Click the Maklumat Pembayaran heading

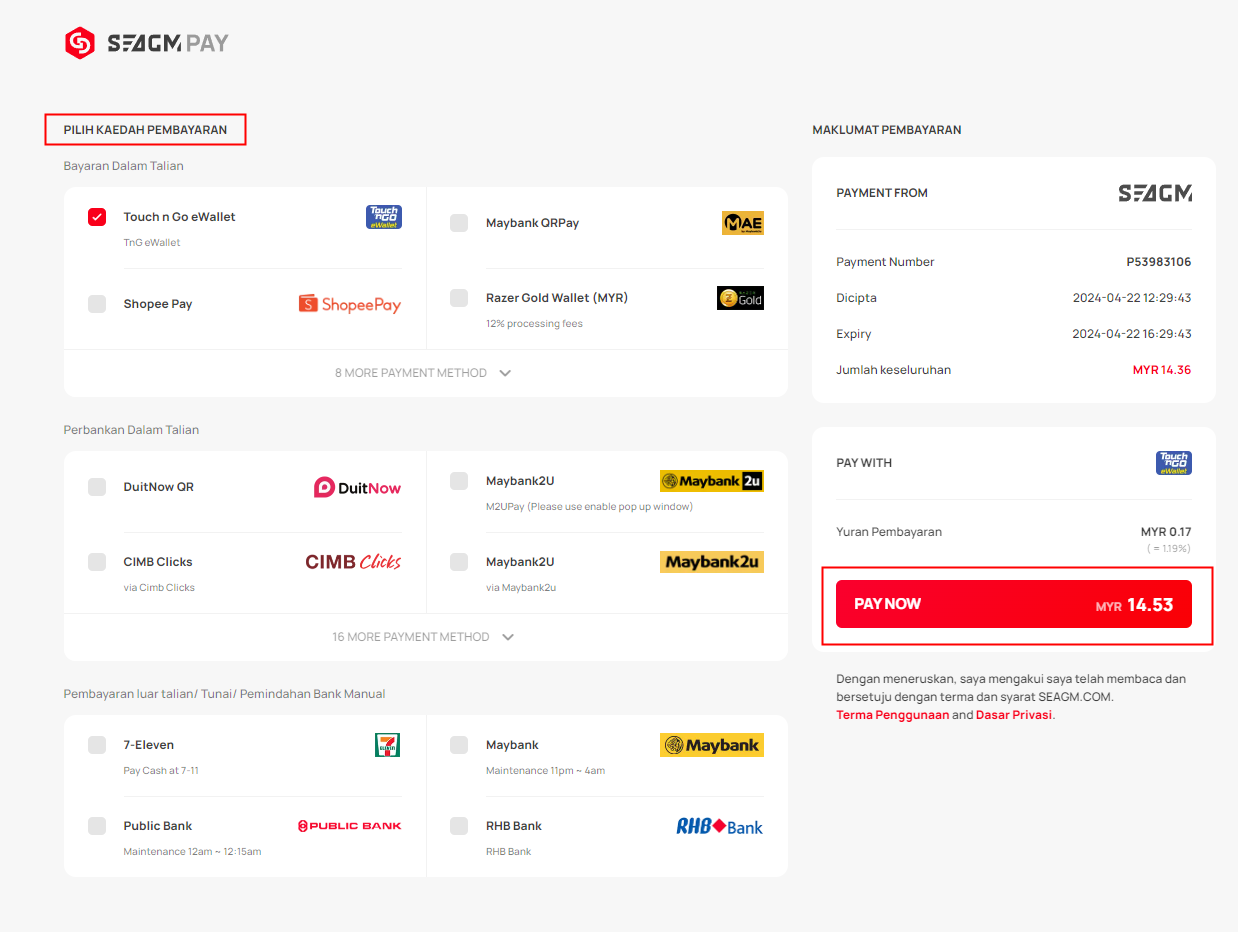[887, 130]
